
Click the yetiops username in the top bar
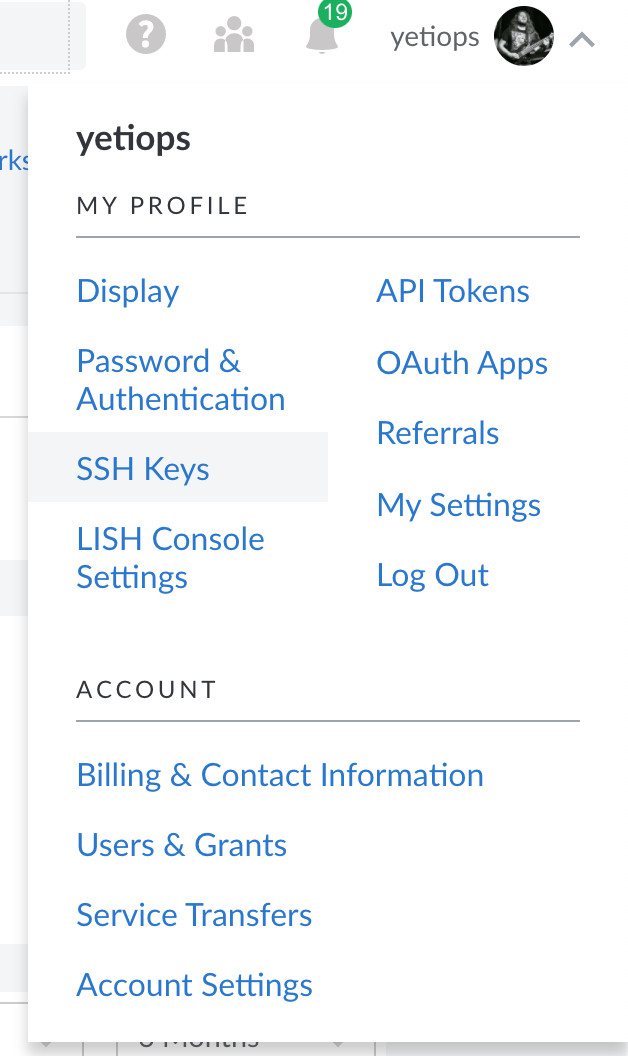[435, 37]
